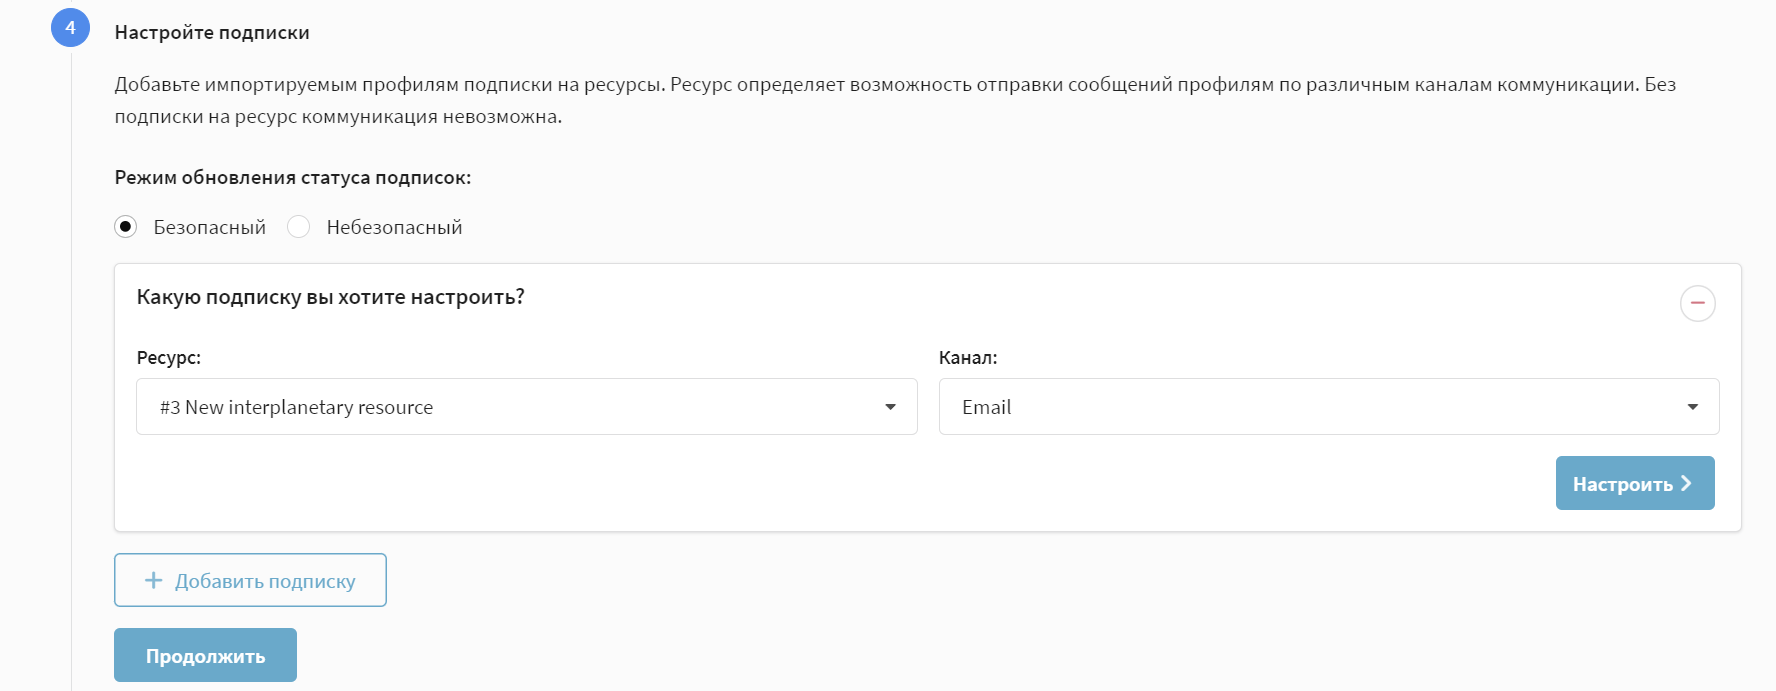This screenshot has height=691, width=1776.
Task: Click the Ресурс: field label
Action: point(168,357)
